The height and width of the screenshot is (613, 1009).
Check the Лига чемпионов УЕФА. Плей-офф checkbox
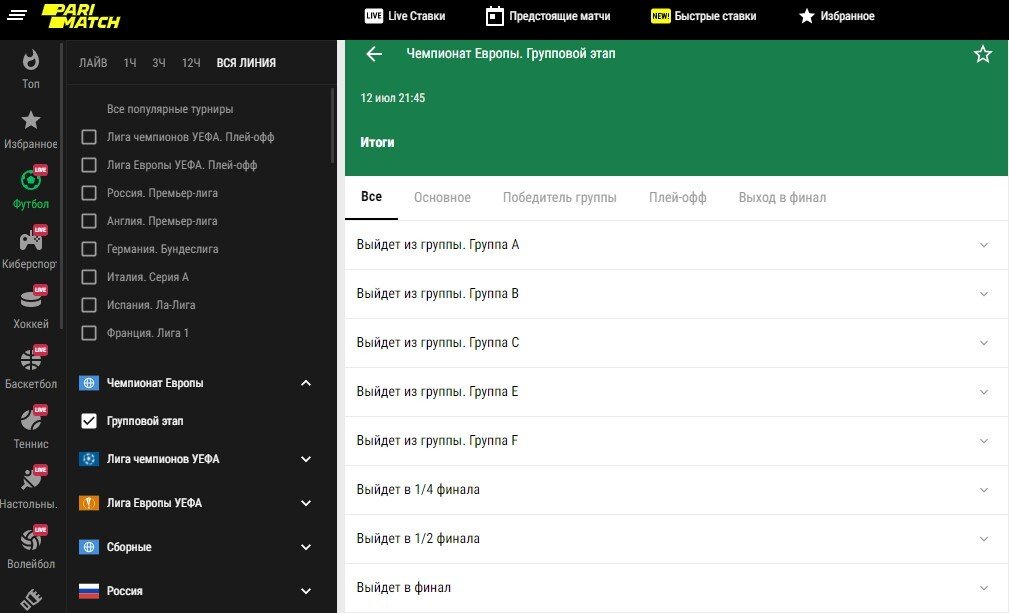point(89,137)
